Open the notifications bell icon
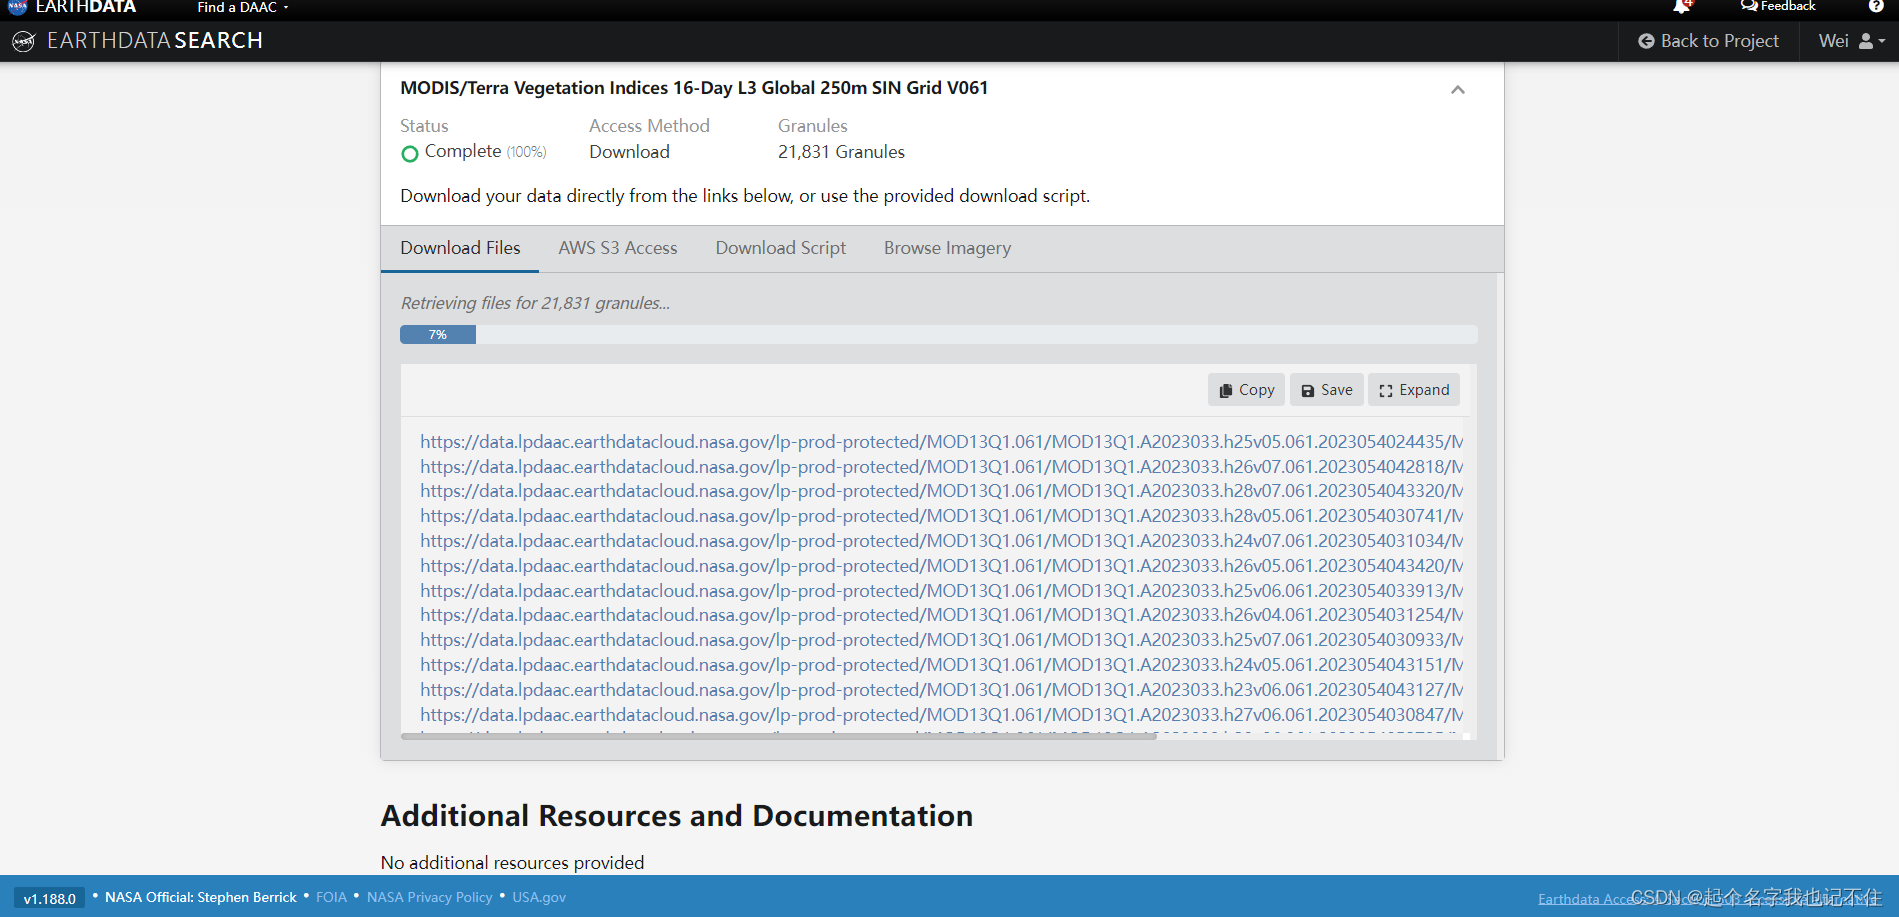 click(1682, 7)
